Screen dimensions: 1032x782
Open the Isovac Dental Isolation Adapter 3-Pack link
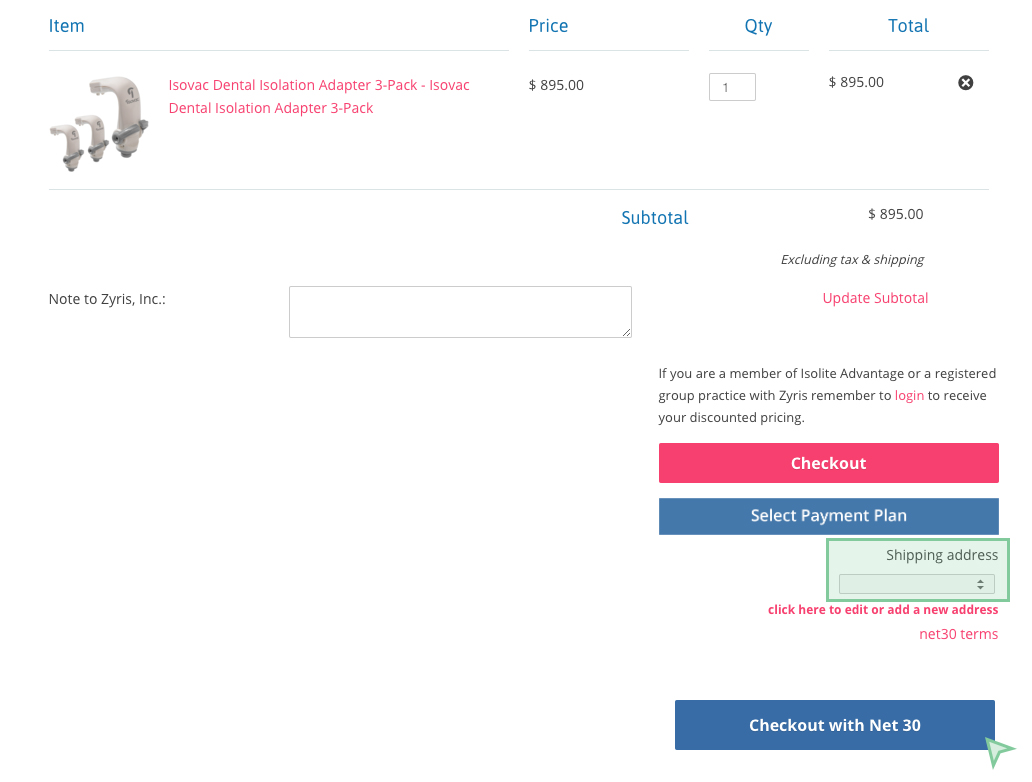click(318, 96)
